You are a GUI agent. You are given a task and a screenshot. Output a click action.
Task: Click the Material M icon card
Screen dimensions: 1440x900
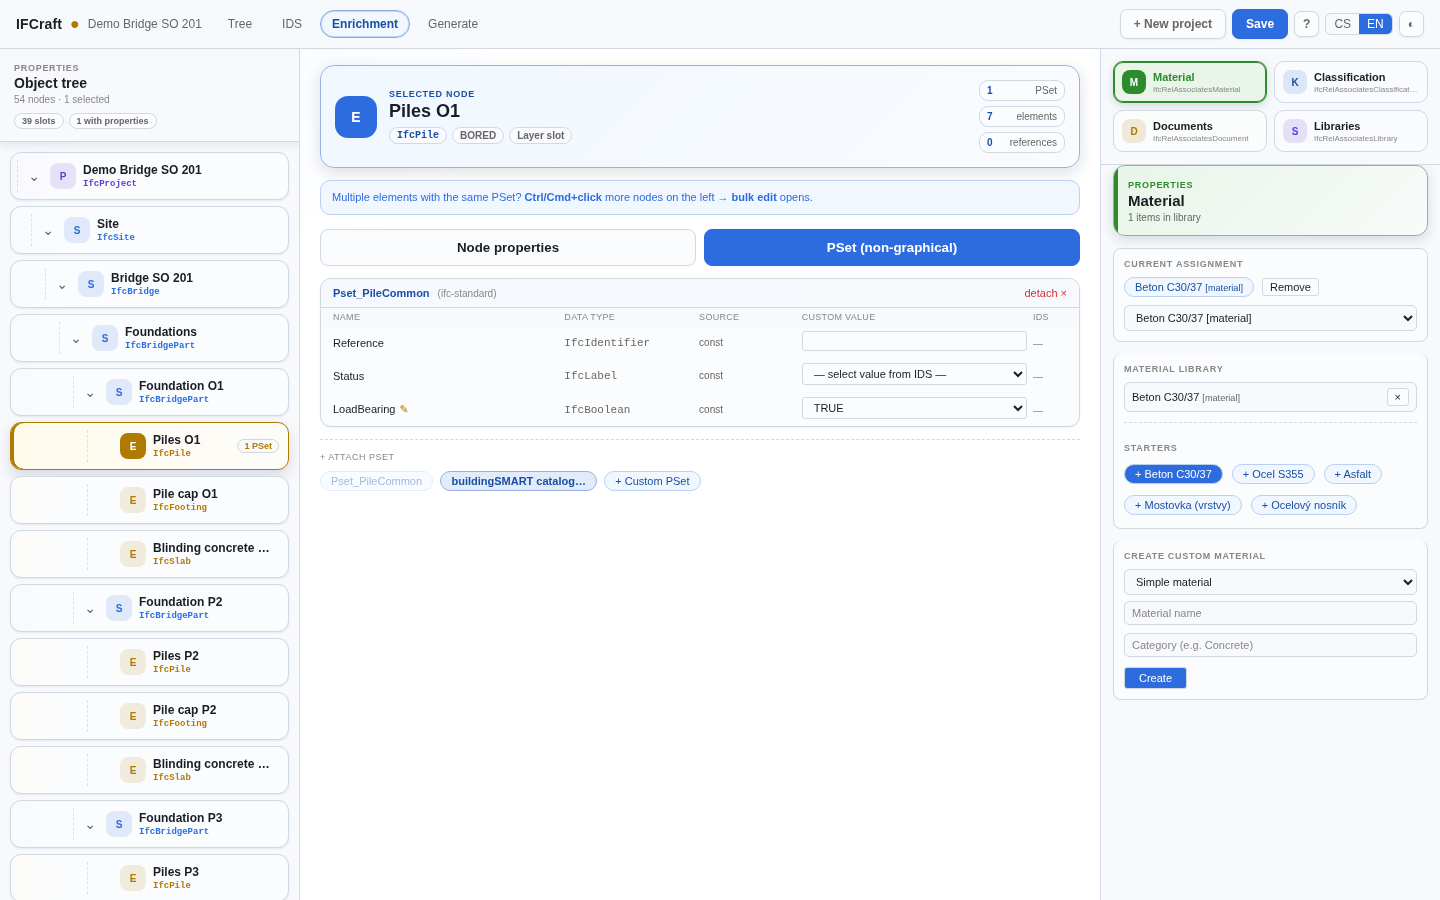click(1190, 82)
